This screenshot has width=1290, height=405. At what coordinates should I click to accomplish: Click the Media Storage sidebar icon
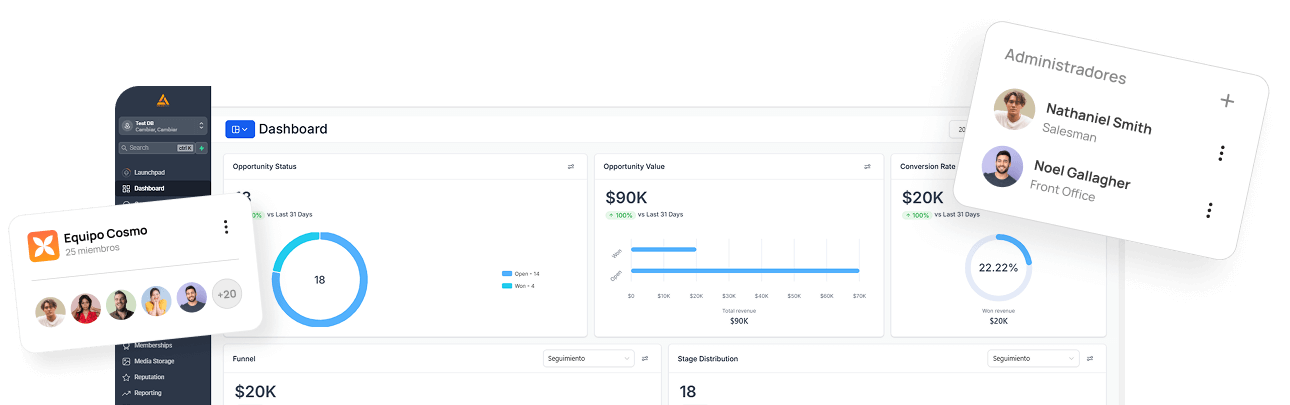pos(126,361)
